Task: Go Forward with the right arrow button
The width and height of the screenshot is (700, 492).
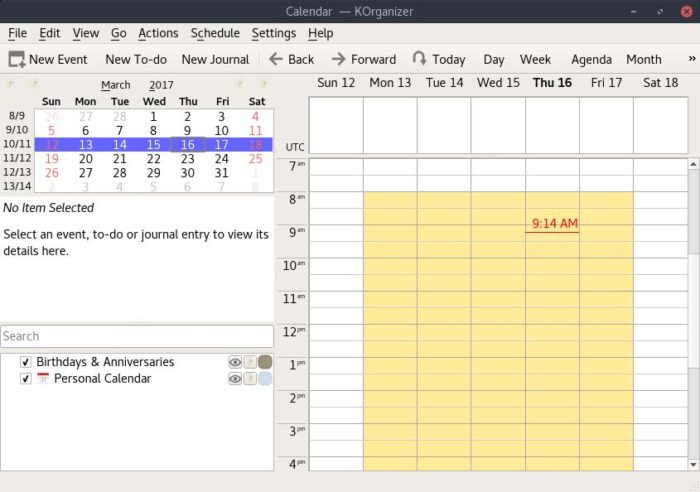Action: (364, 59)
